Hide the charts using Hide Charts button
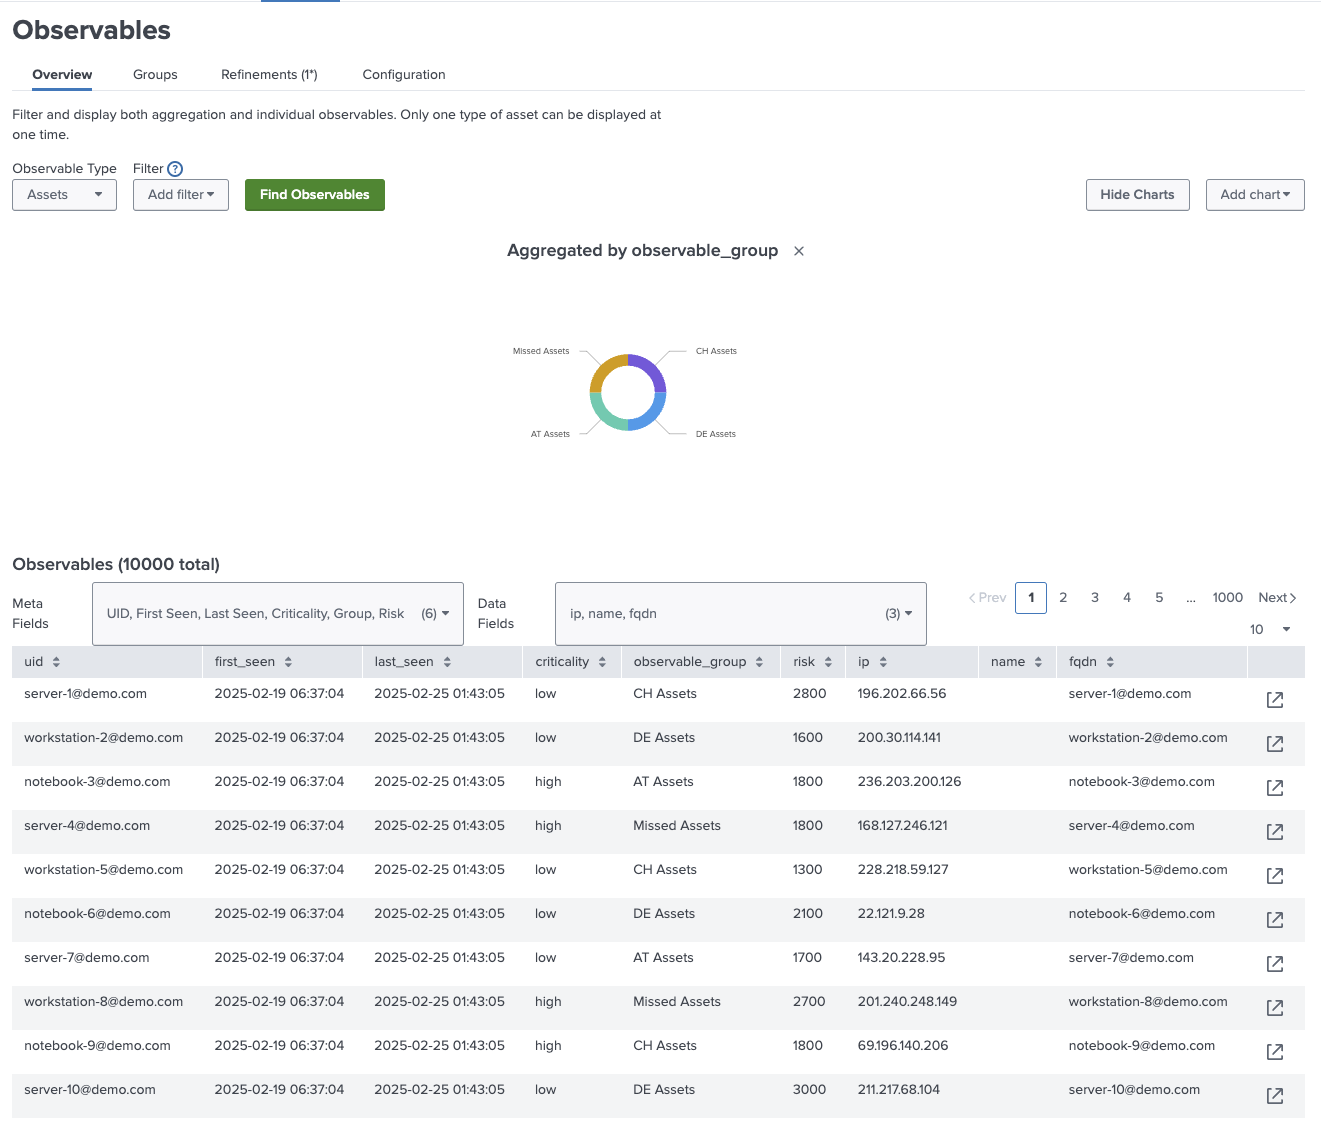The image size is (1321, 1123). pos(1137,194)
